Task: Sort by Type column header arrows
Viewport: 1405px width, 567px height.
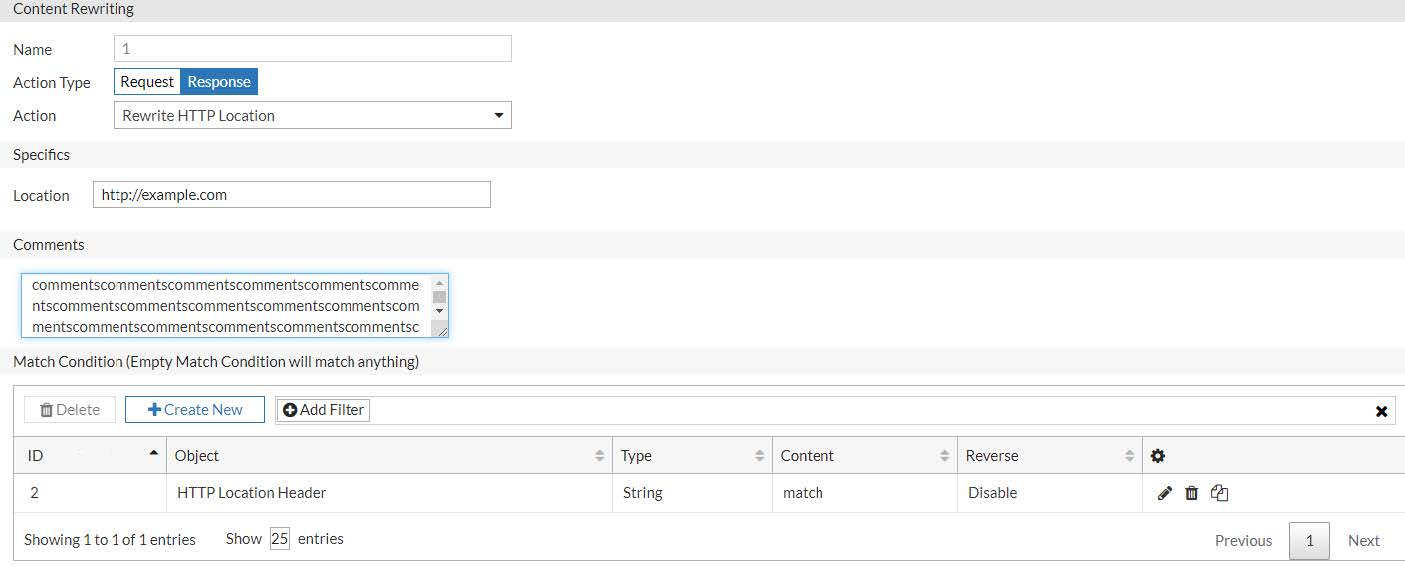Action: click(759, 456)
